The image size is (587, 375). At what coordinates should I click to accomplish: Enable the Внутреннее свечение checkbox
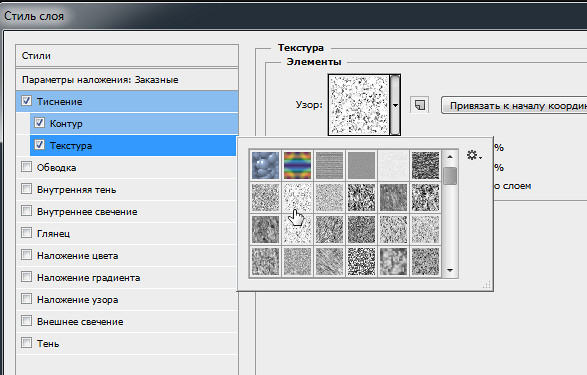pyautogui.click(x=26, y=211)
